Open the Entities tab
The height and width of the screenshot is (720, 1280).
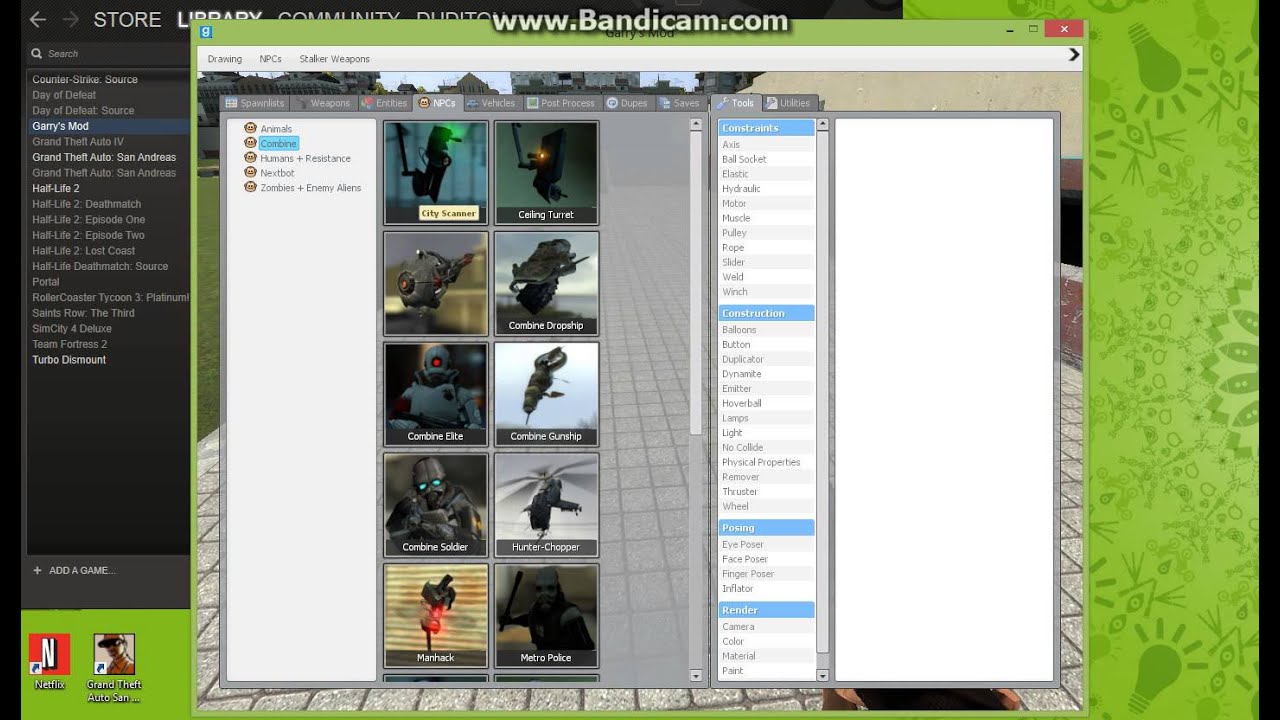(384, 103)
